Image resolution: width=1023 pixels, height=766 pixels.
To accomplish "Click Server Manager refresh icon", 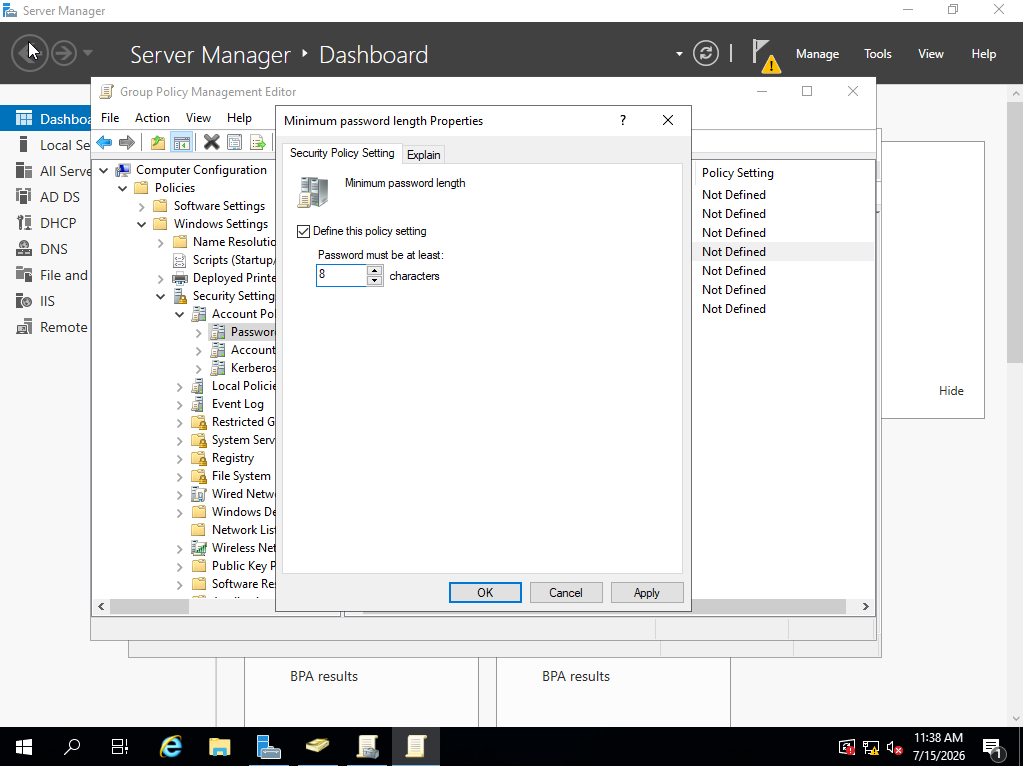I will coord(705,53).
